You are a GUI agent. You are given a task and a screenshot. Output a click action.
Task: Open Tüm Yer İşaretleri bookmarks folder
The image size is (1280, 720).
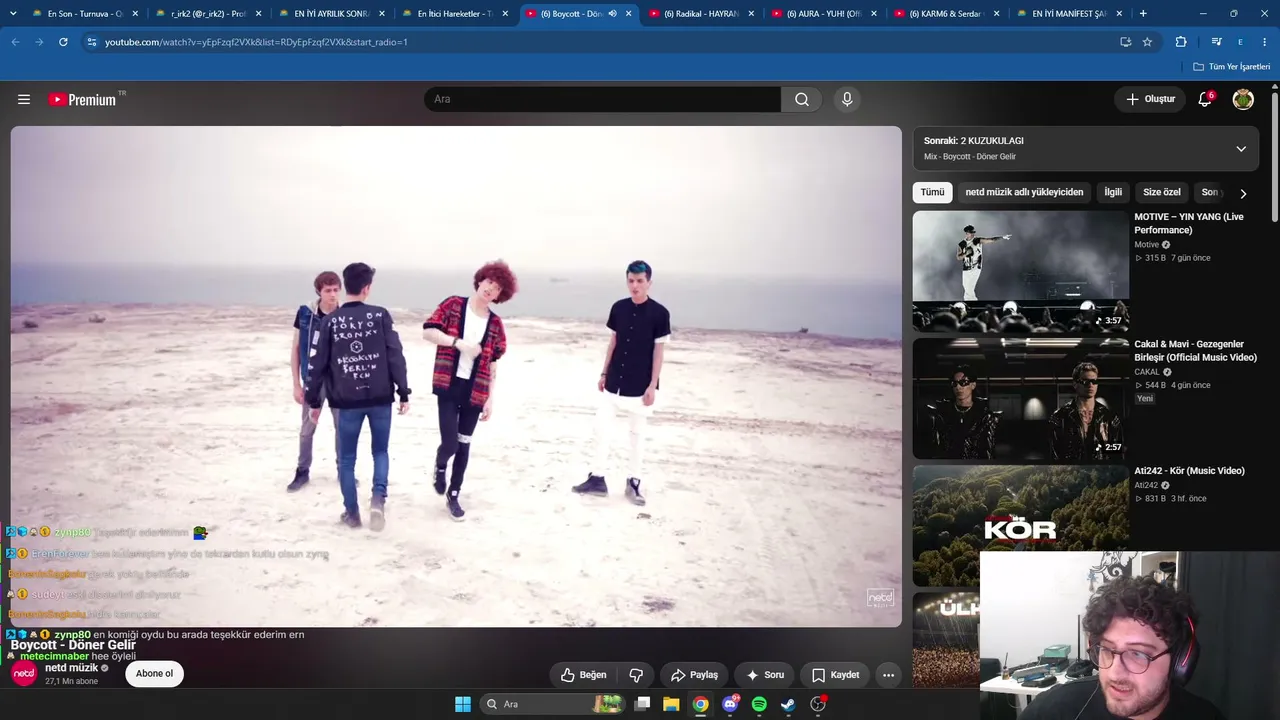[1231, 67]
